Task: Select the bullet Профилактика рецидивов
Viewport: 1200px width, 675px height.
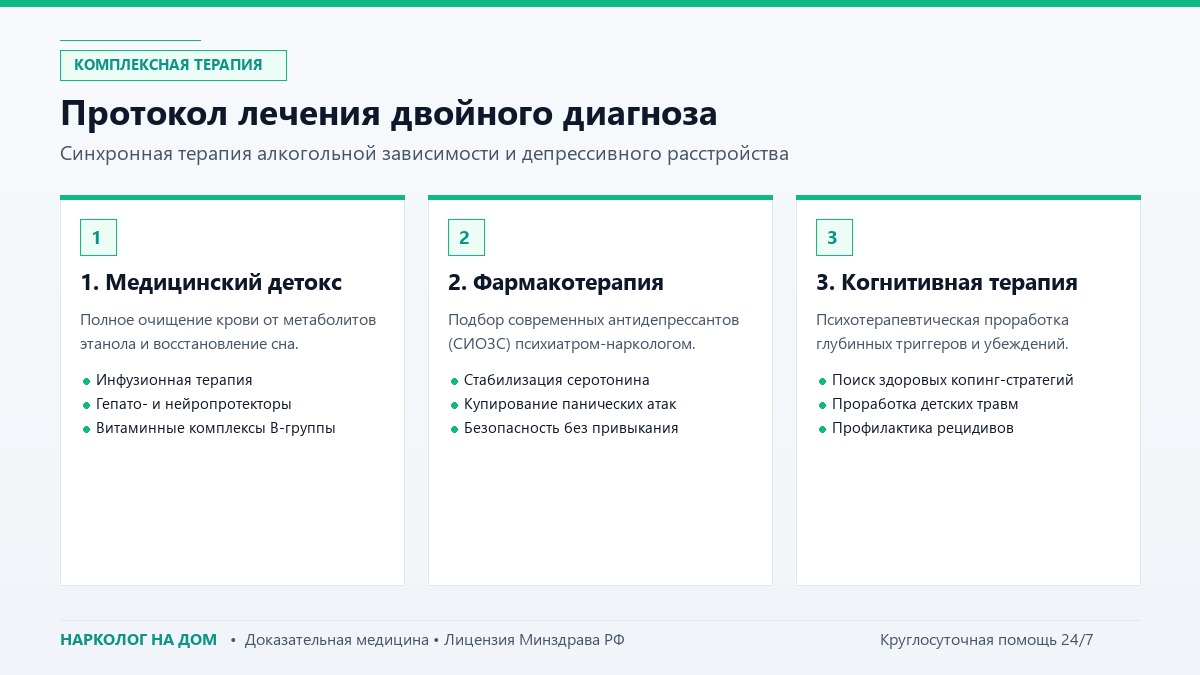Action: [x=923, y=428]
